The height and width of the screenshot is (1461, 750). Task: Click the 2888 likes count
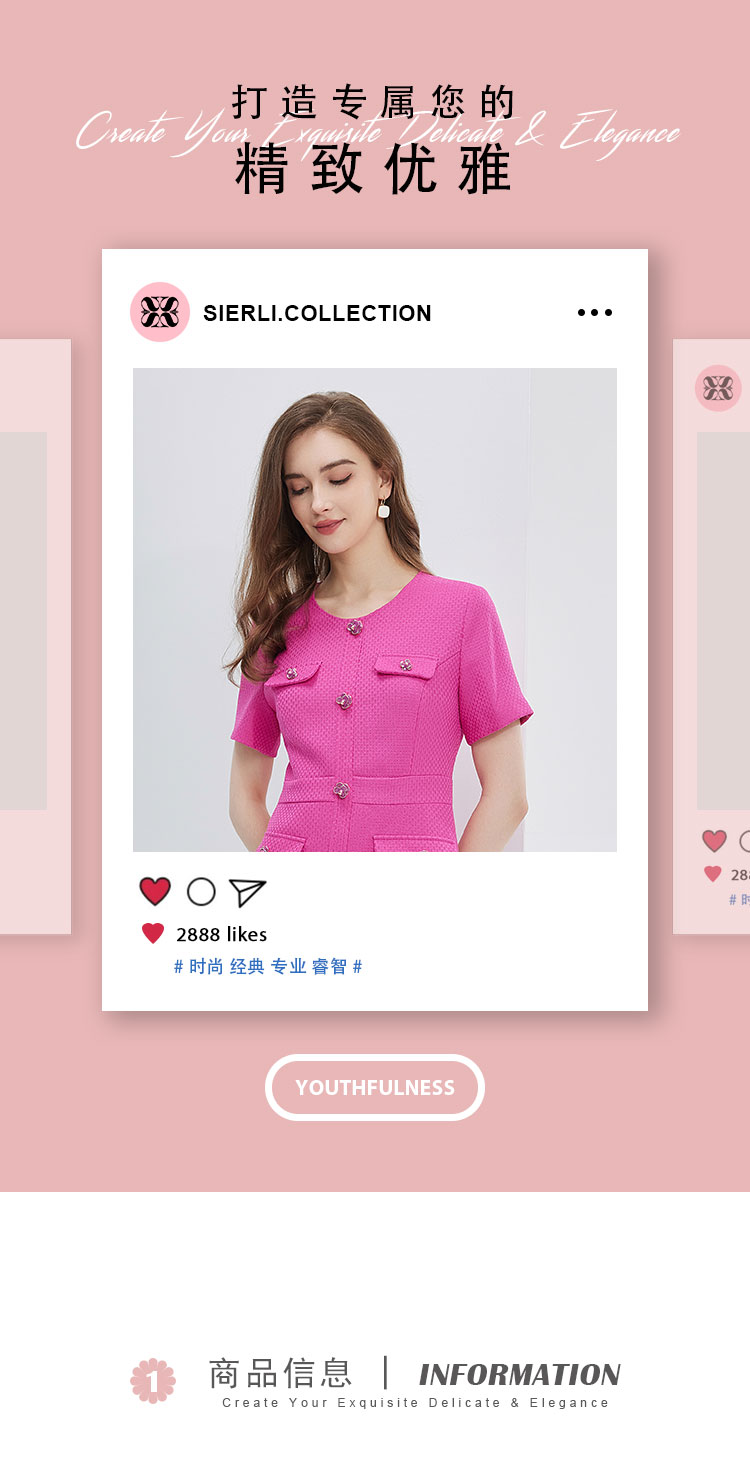click(x=222, y=934)
